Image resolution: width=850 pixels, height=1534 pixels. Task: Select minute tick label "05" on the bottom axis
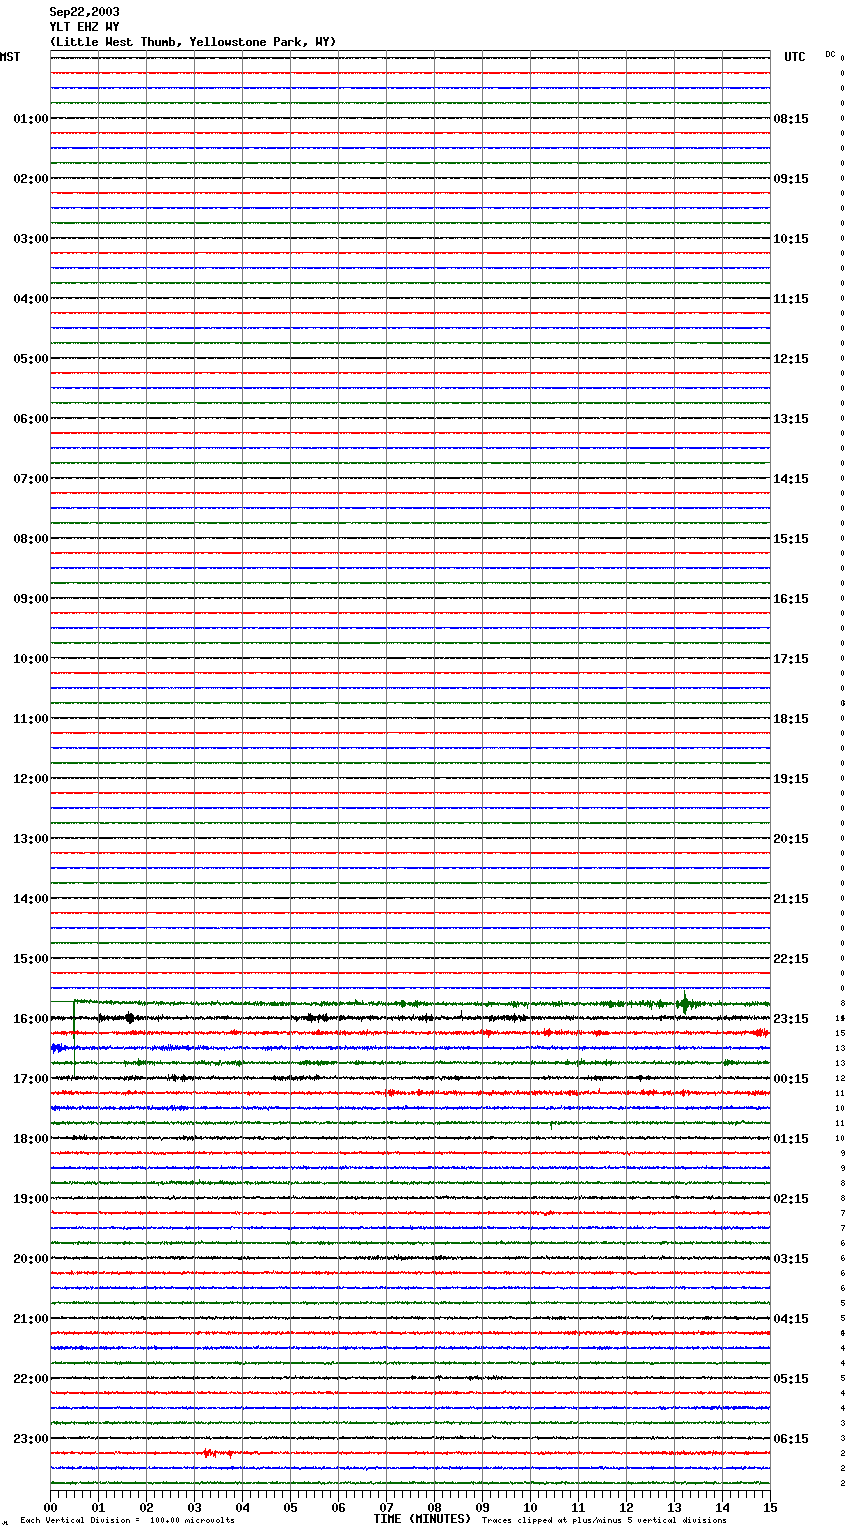(x=290, y=1507)
